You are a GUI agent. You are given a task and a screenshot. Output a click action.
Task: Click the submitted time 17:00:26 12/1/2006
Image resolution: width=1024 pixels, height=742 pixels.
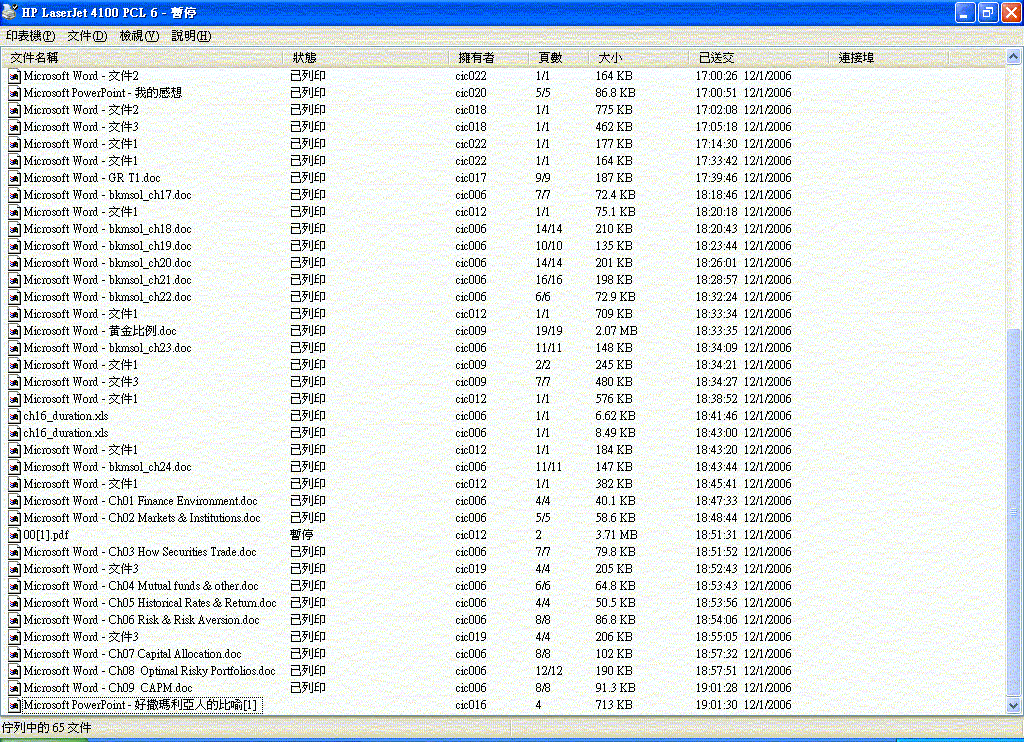[743, 76]
